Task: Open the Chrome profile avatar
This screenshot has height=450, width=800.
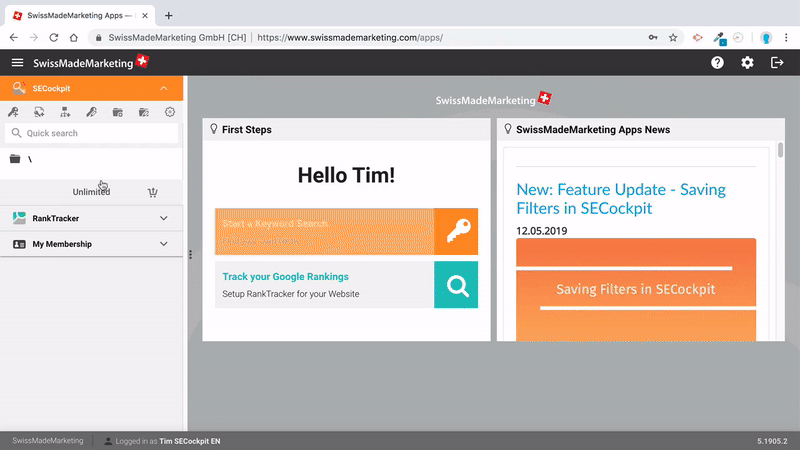Action: click(766, 37)
